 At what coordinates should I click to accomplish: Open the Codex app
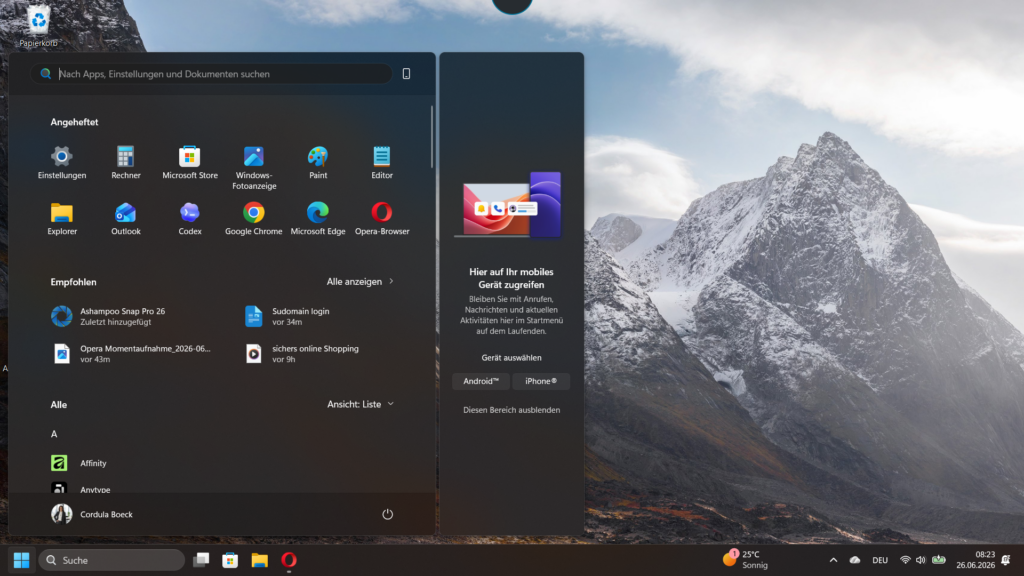[189, 219]
